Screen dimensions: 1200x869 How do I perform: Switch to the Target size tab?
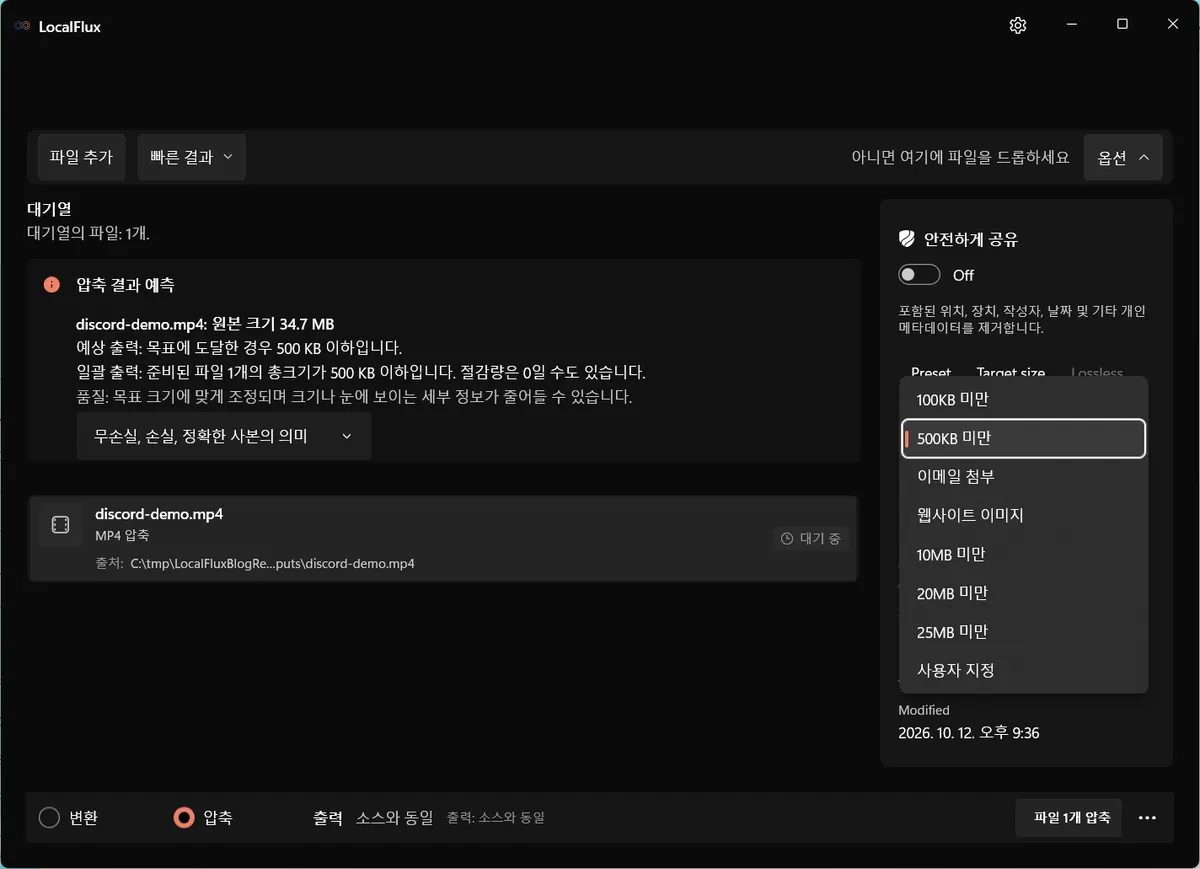pos(1011,371)
